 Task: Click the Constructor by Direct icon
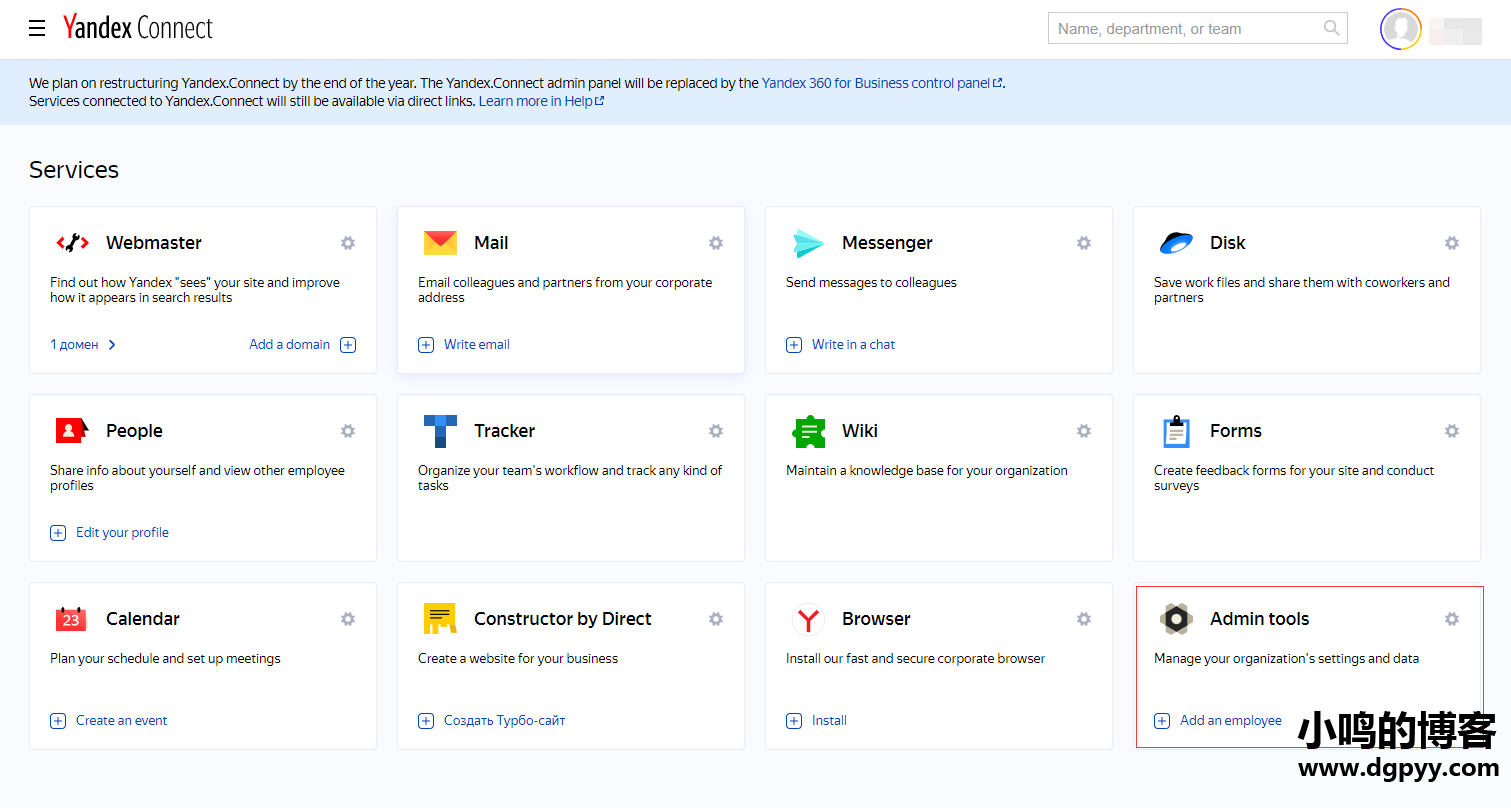[x=440, y=619]
